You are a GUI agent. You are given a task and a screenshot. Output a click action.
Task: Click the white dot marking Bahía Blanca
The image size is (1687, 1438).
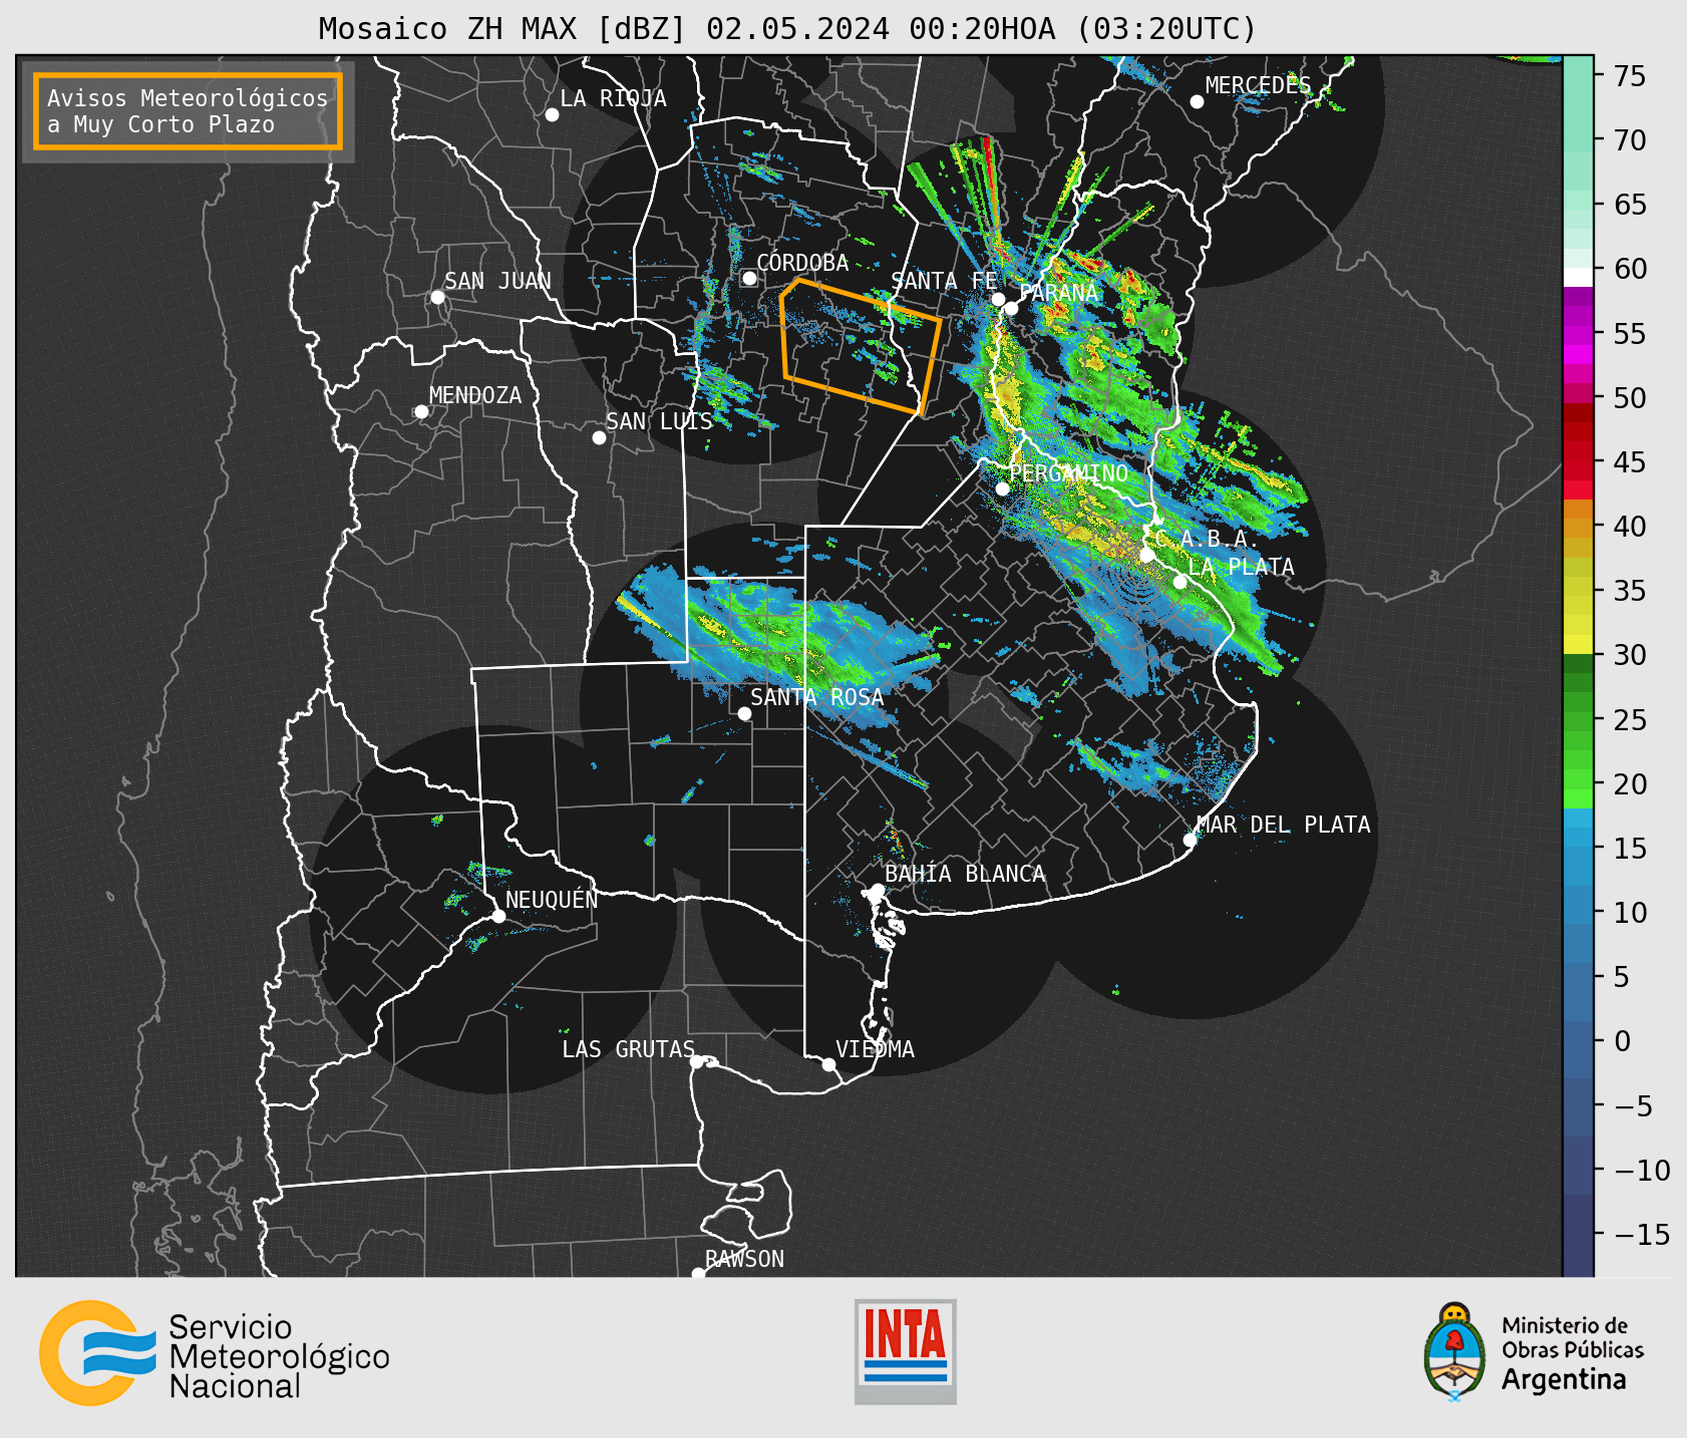877,890
